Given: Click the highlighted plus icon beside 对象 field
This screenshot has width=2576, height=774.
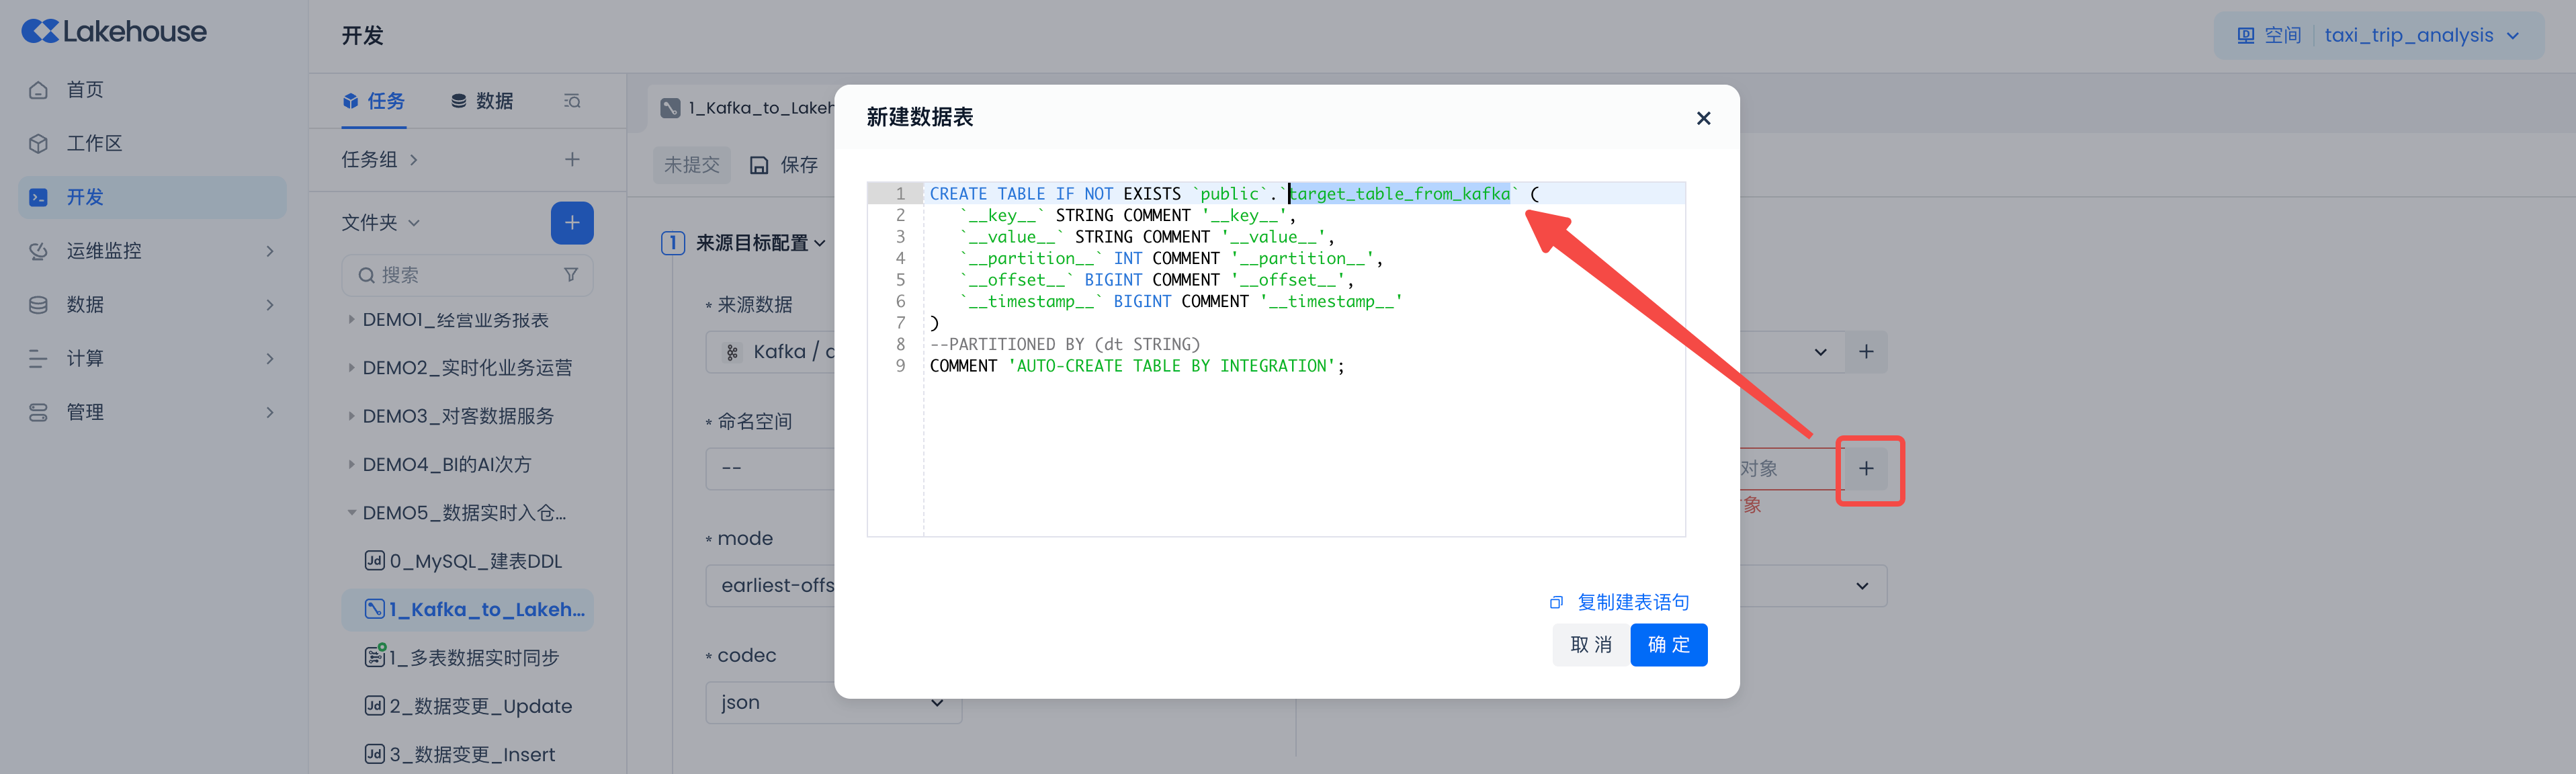Looking at the screenshot, I should coord(1866,469).
